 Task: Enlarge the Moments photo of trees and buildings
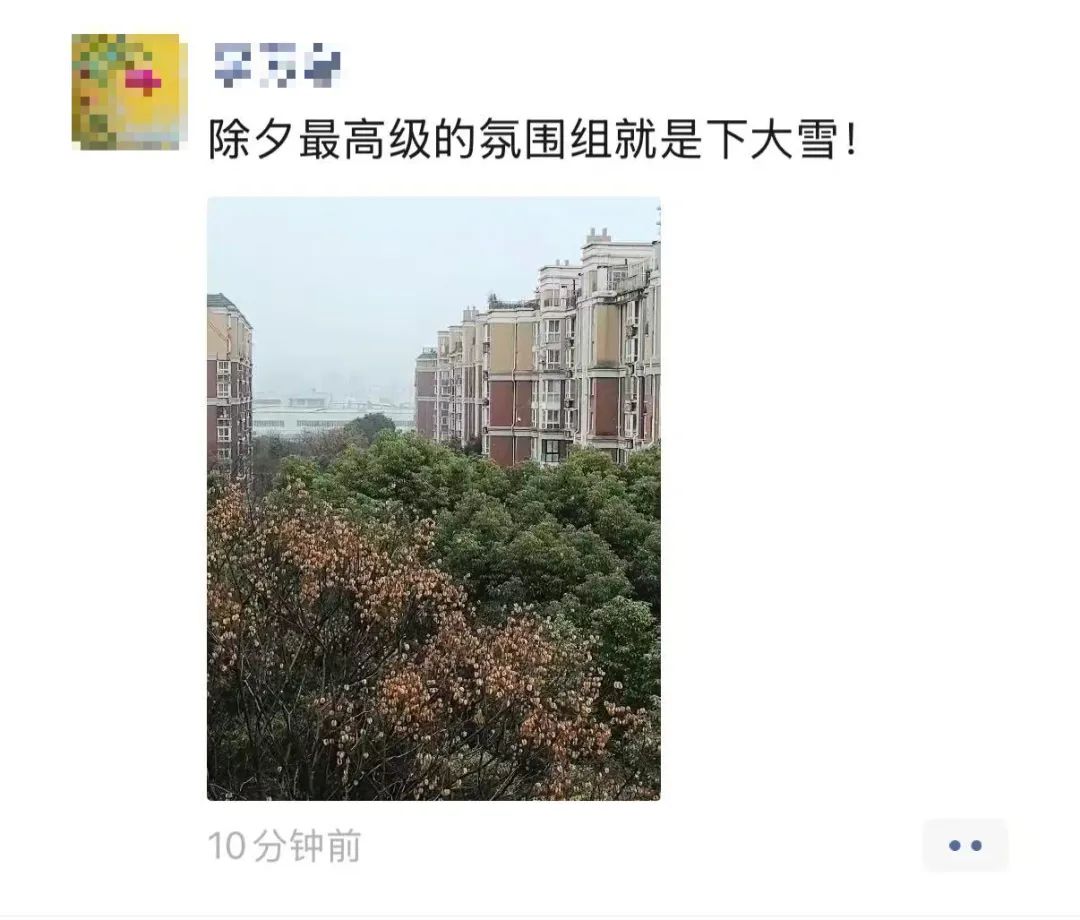(x=434, y=499)
